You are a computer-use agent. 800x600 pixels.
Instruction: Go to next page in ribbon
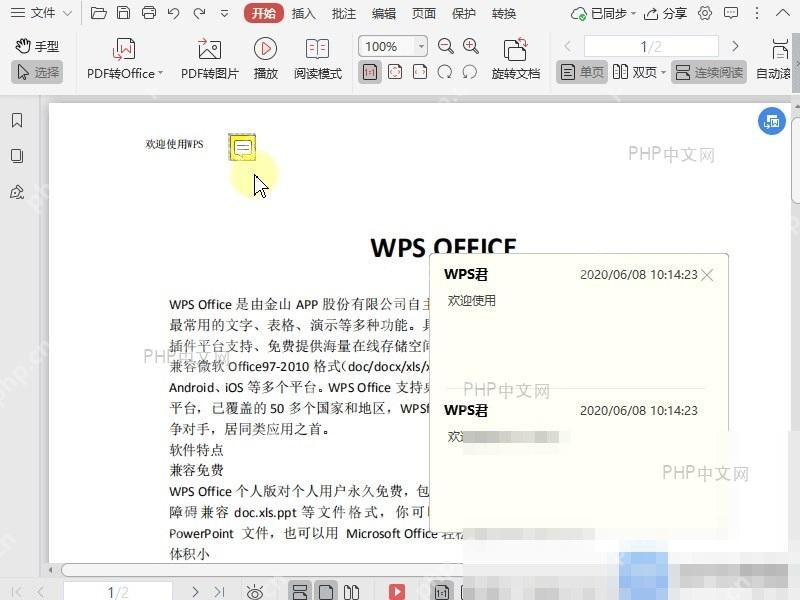coord(735,46)
